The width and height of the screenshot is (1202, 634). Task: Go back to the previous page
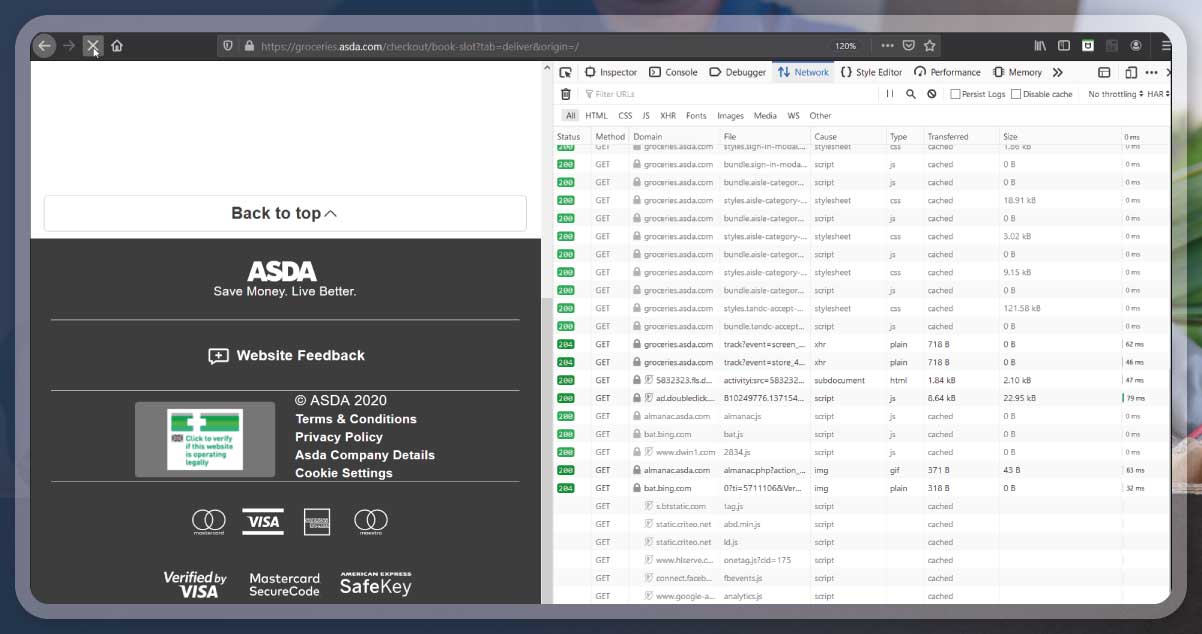tap(44, 46)
